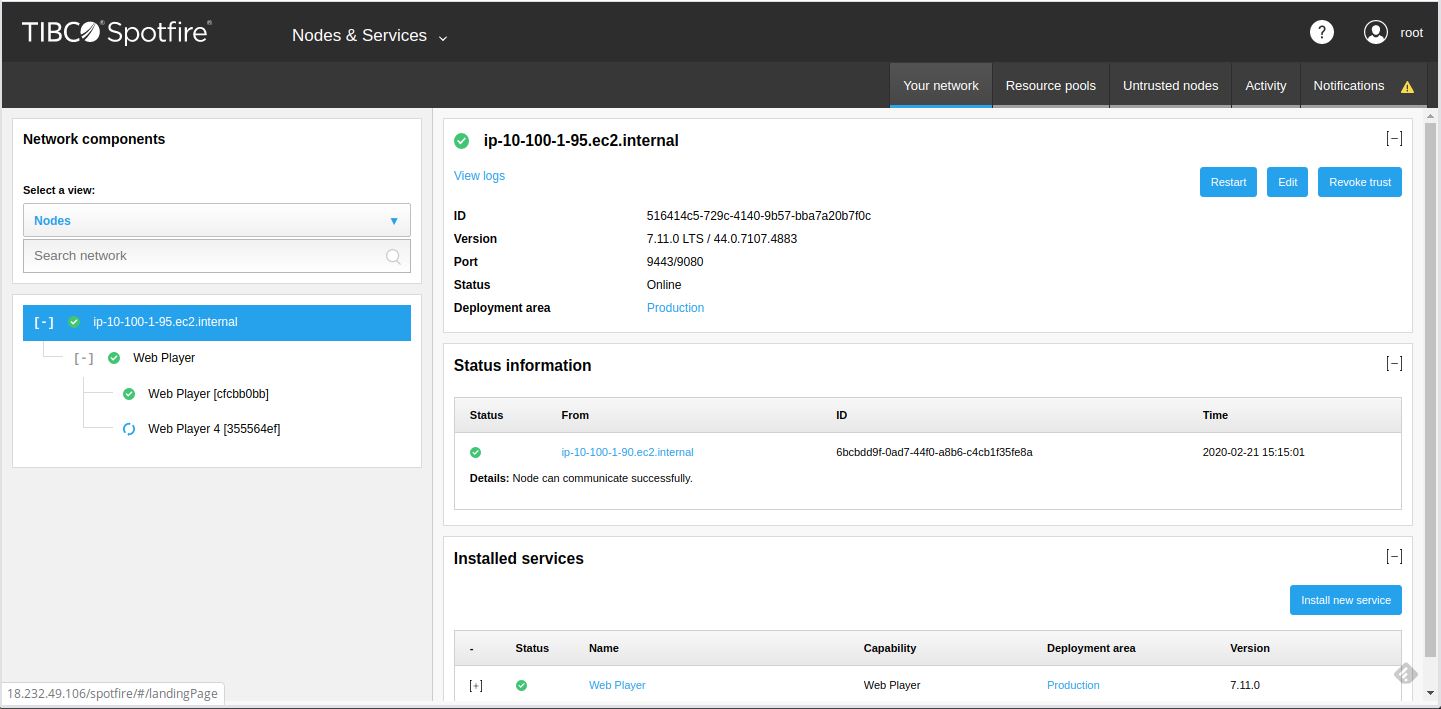Collapse the Installed services panel
The height and width of the screenshot is (709, 1441).
[x=1394, y=557]
